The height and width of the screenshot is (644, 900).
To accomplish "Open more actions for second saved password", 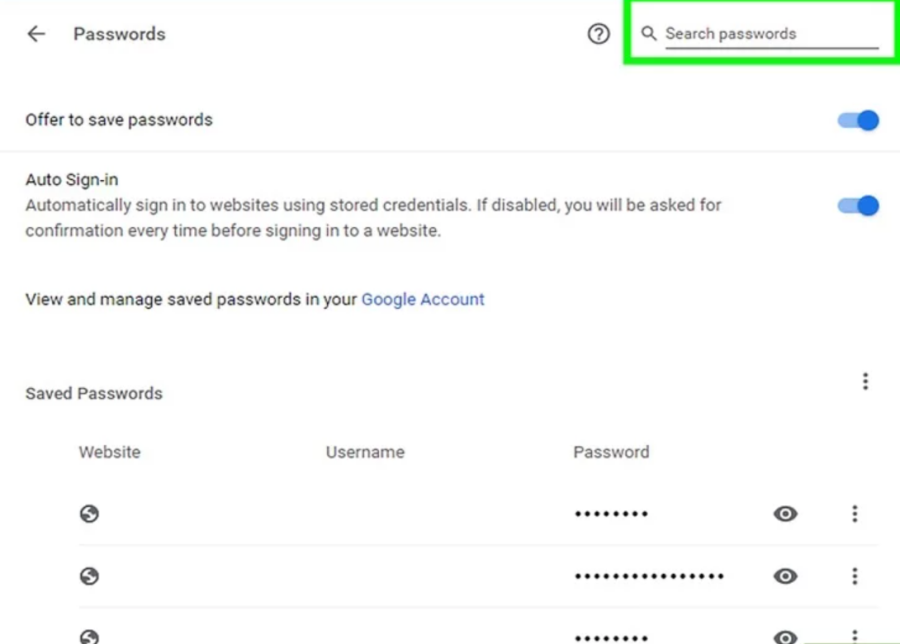I will (855, 576).
